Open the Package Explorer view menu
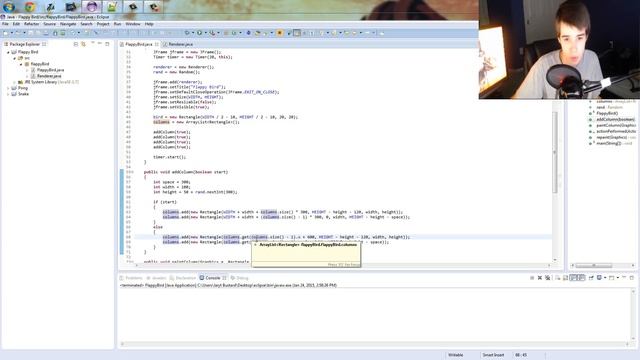The width and height of the screenshot is (640, 360). 93,43
